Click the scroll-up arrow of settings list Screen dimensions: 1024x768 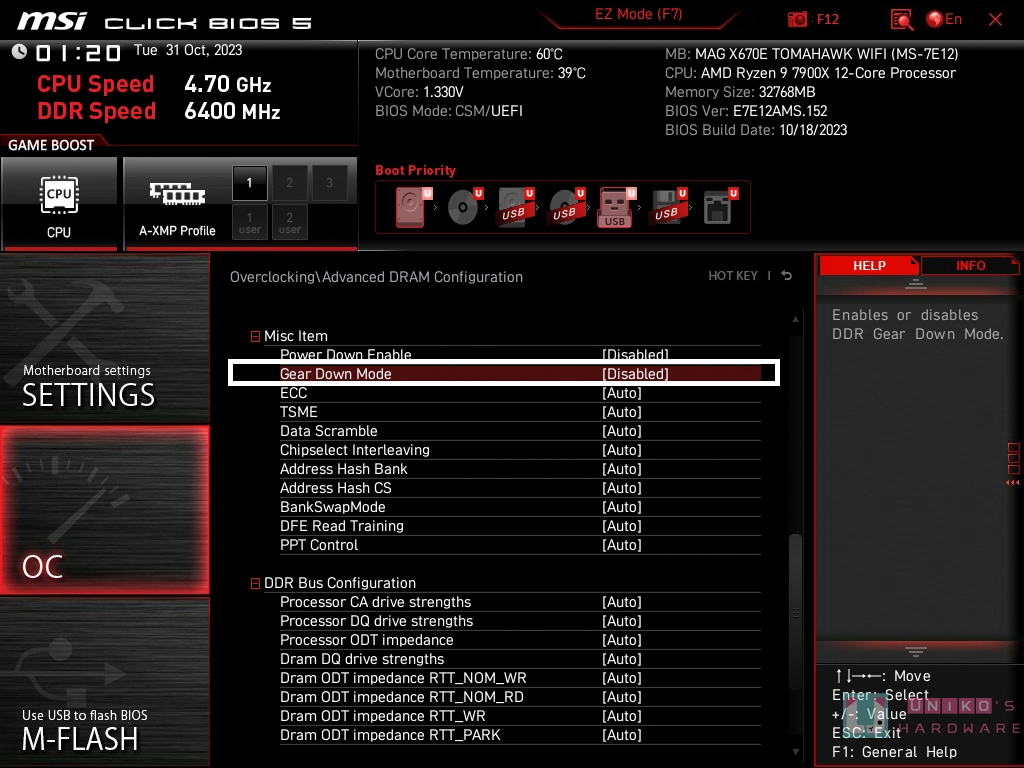click(795, 319)
